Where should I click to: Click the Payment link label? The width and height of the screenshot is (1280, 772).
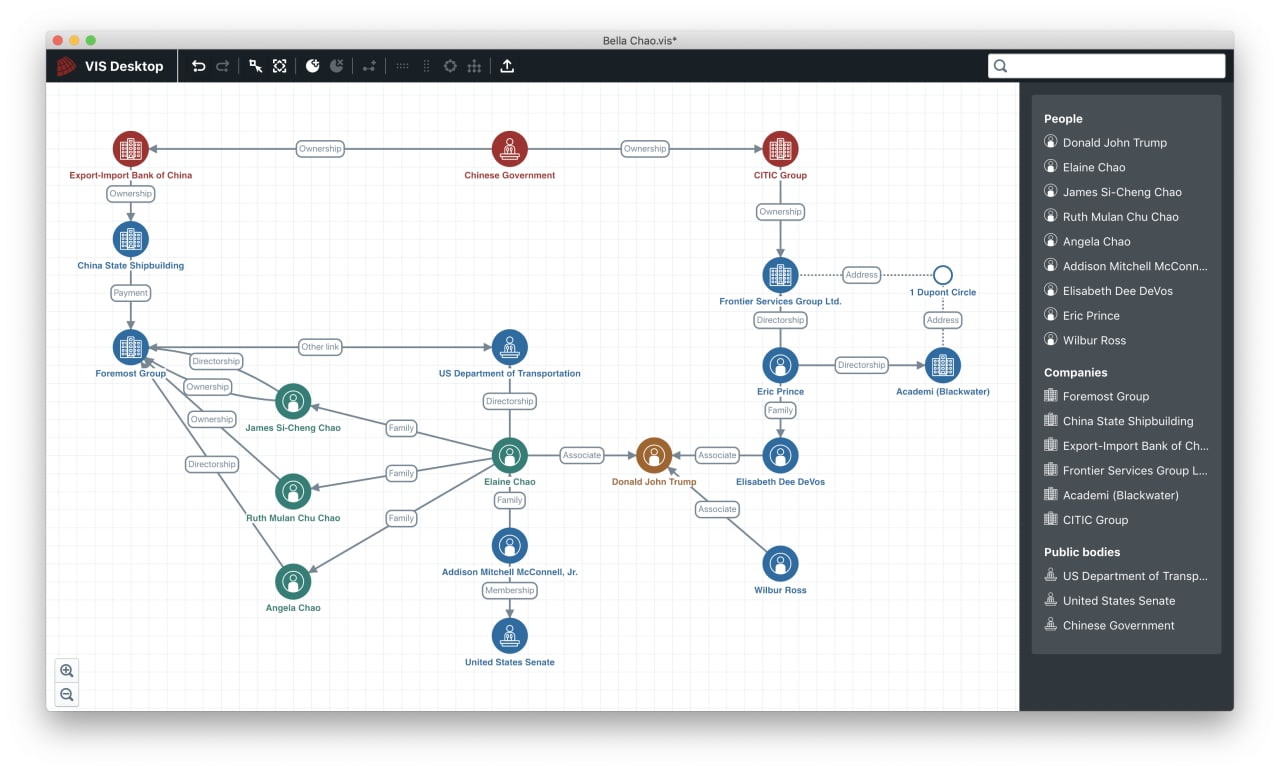coord(130,293)
